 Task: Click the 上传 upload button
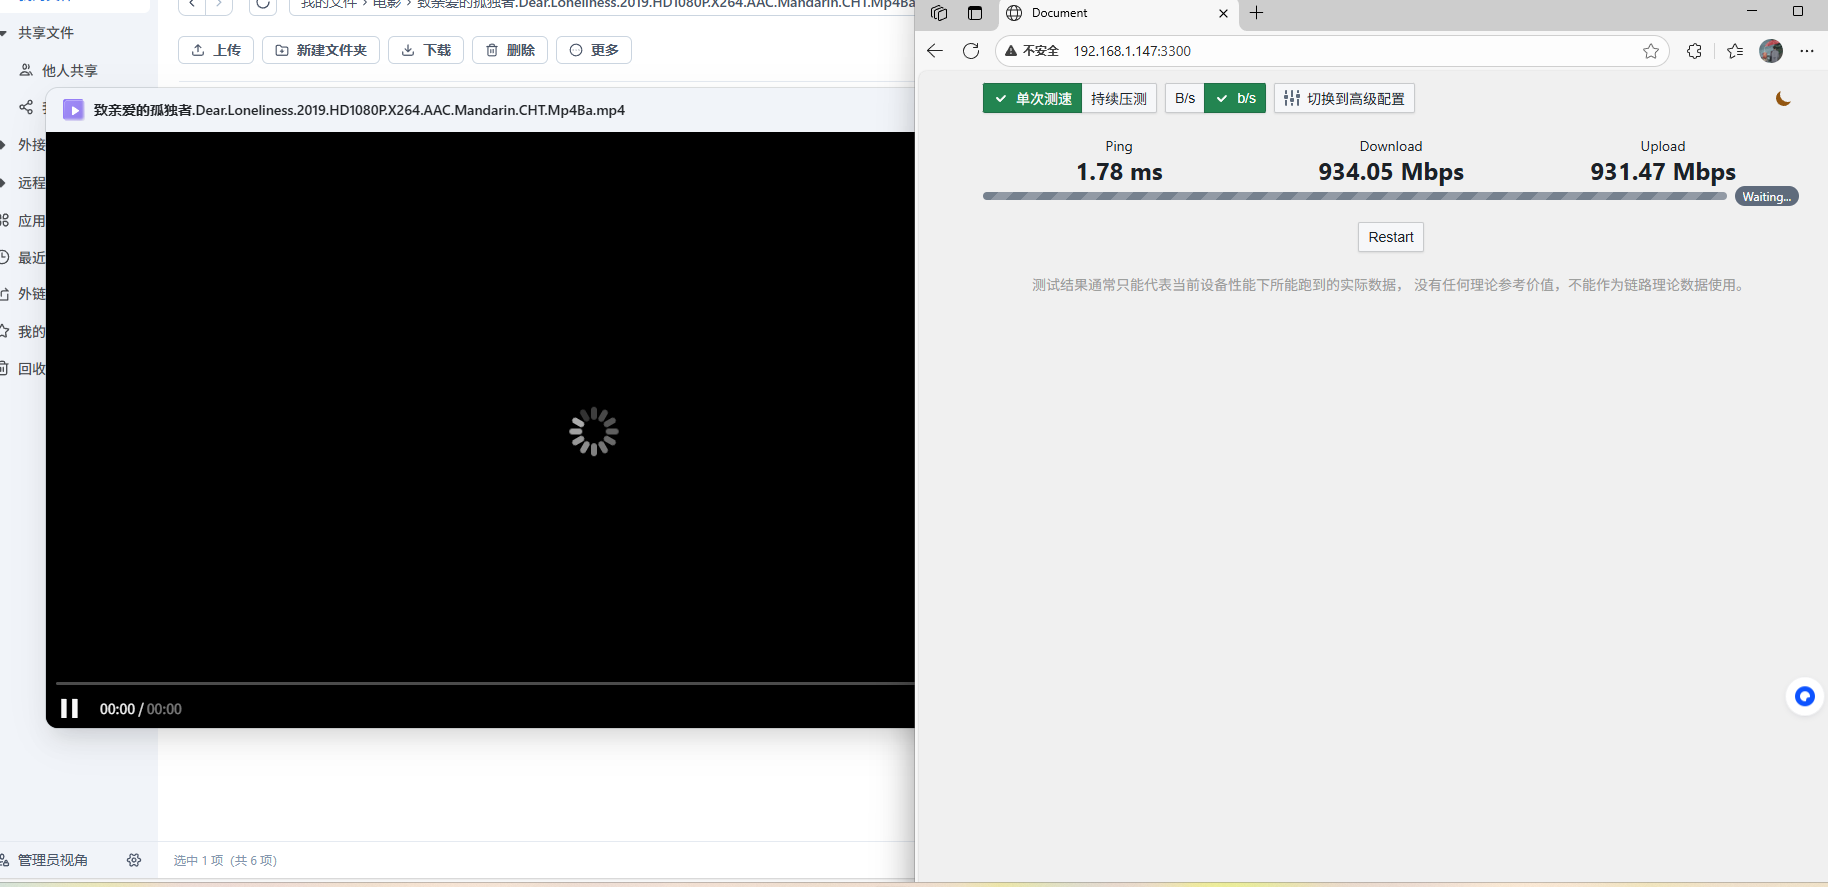pyautogui.click(x=216, y=50)
